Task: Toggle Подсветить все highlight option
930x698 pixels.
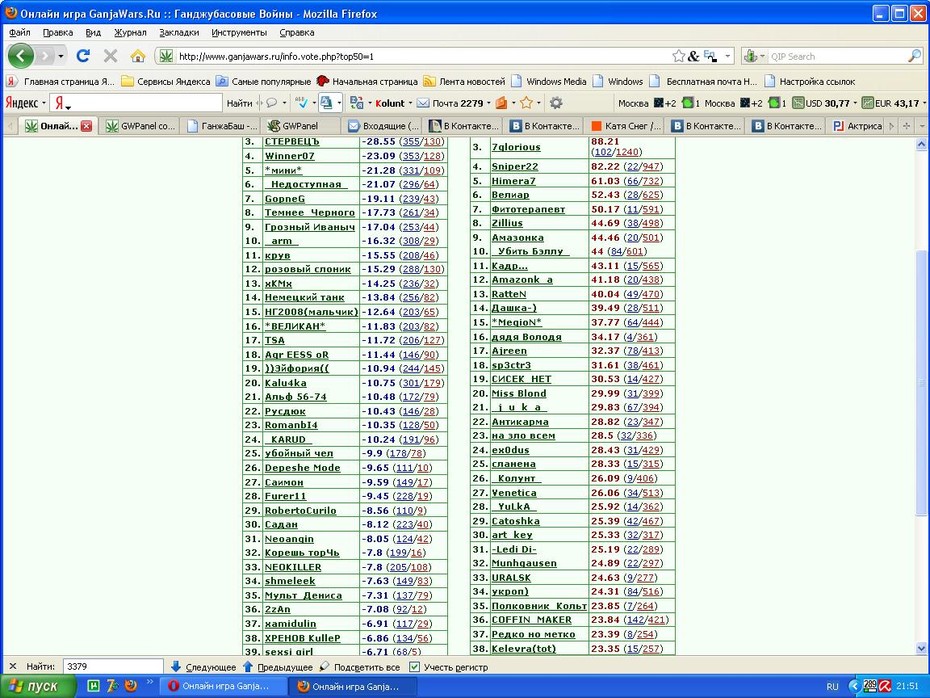Action: click(359, 667)
